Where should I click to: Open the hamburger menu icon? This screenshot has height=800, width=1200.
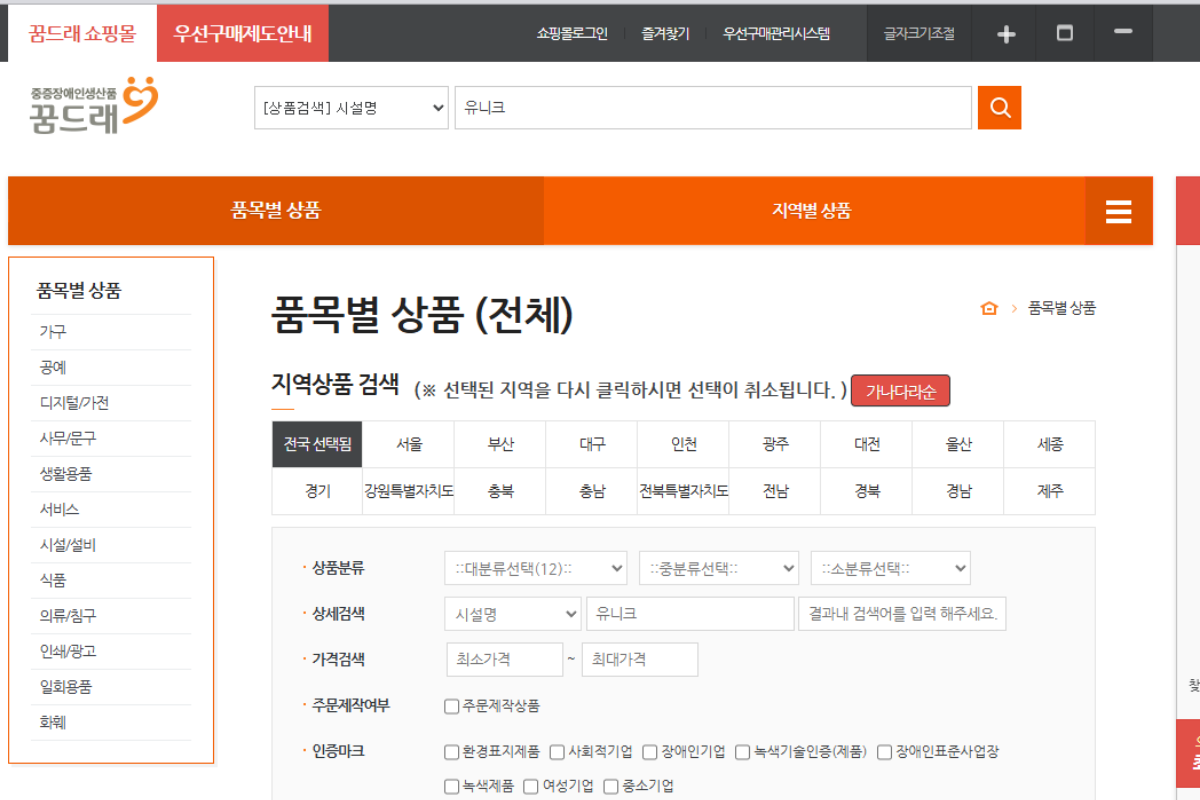click(1118, 211)
